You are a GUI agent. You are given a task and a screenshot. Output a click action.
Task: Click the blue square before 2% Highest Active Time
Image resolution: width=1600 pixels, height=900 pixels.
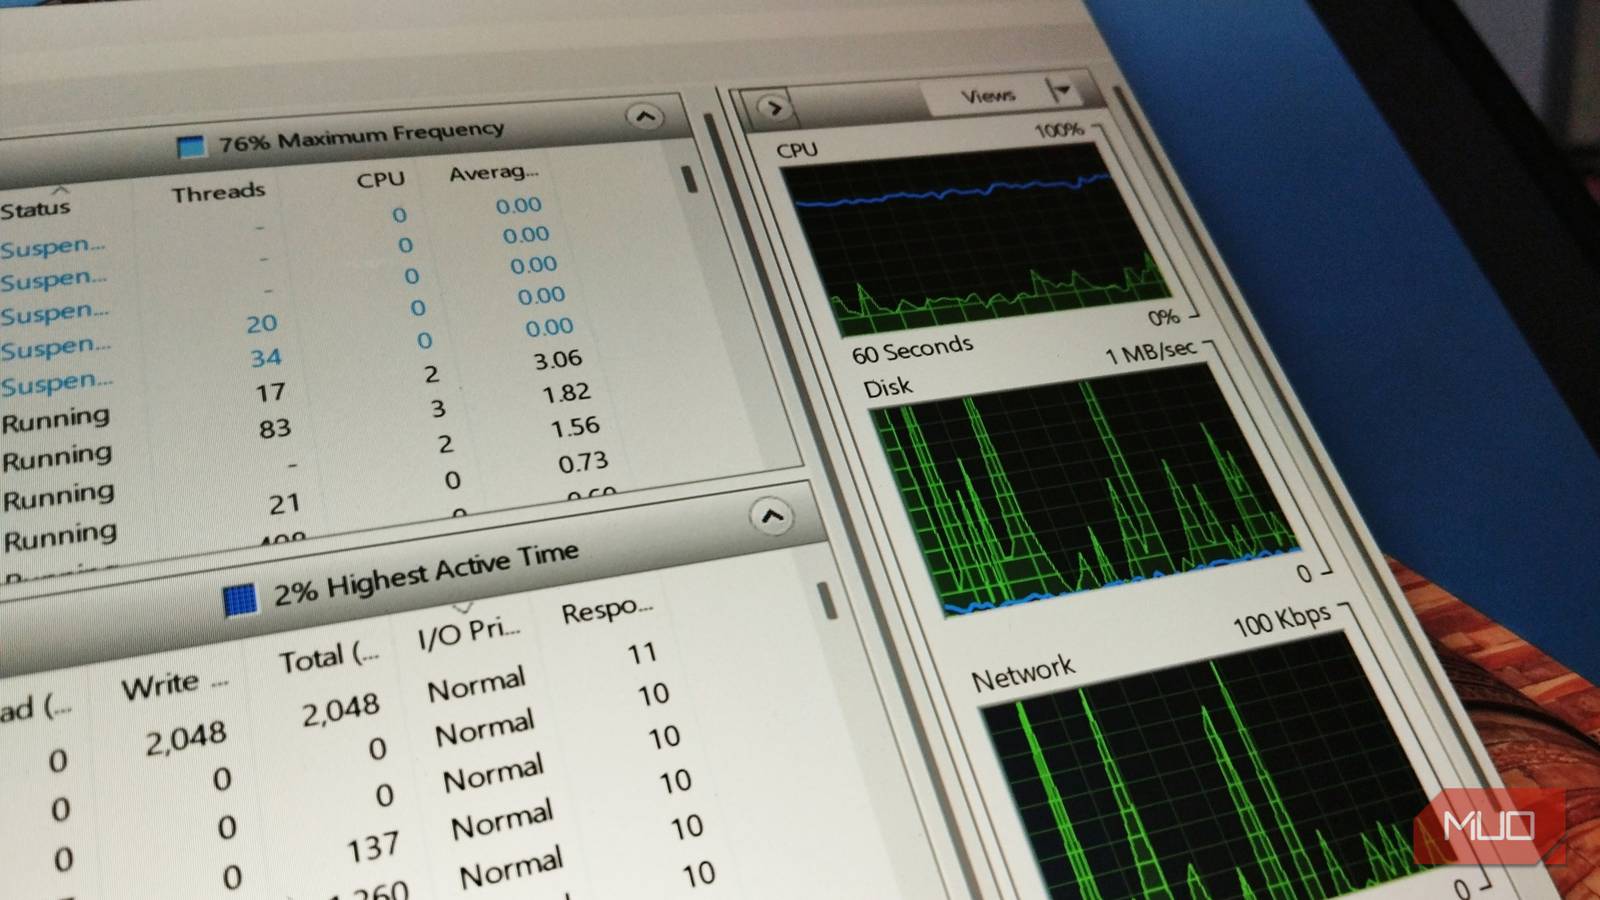(x=240, y=599)
